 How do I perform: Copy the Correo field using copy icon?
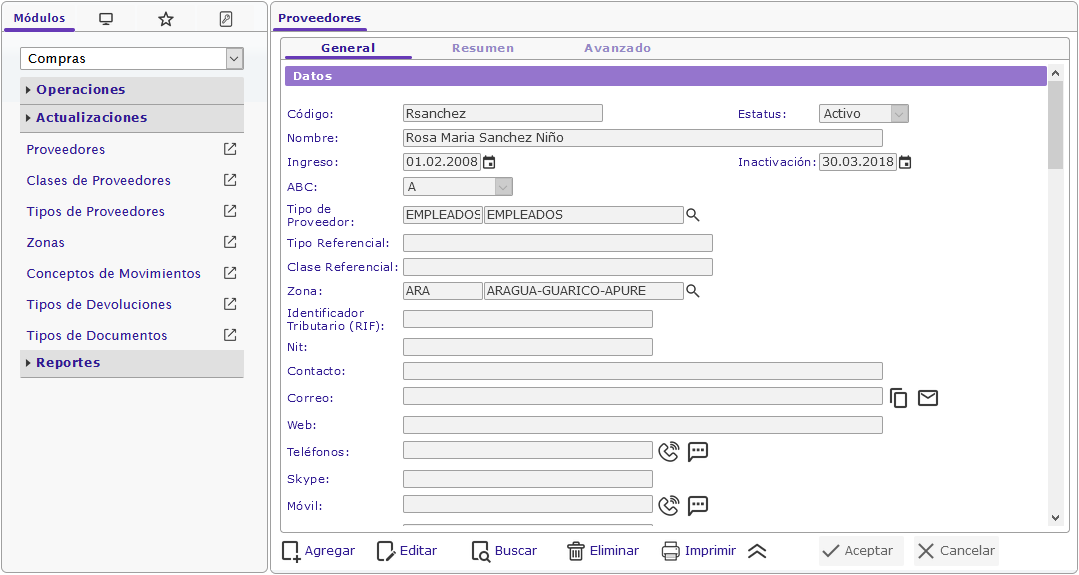(x=899, y=398)
